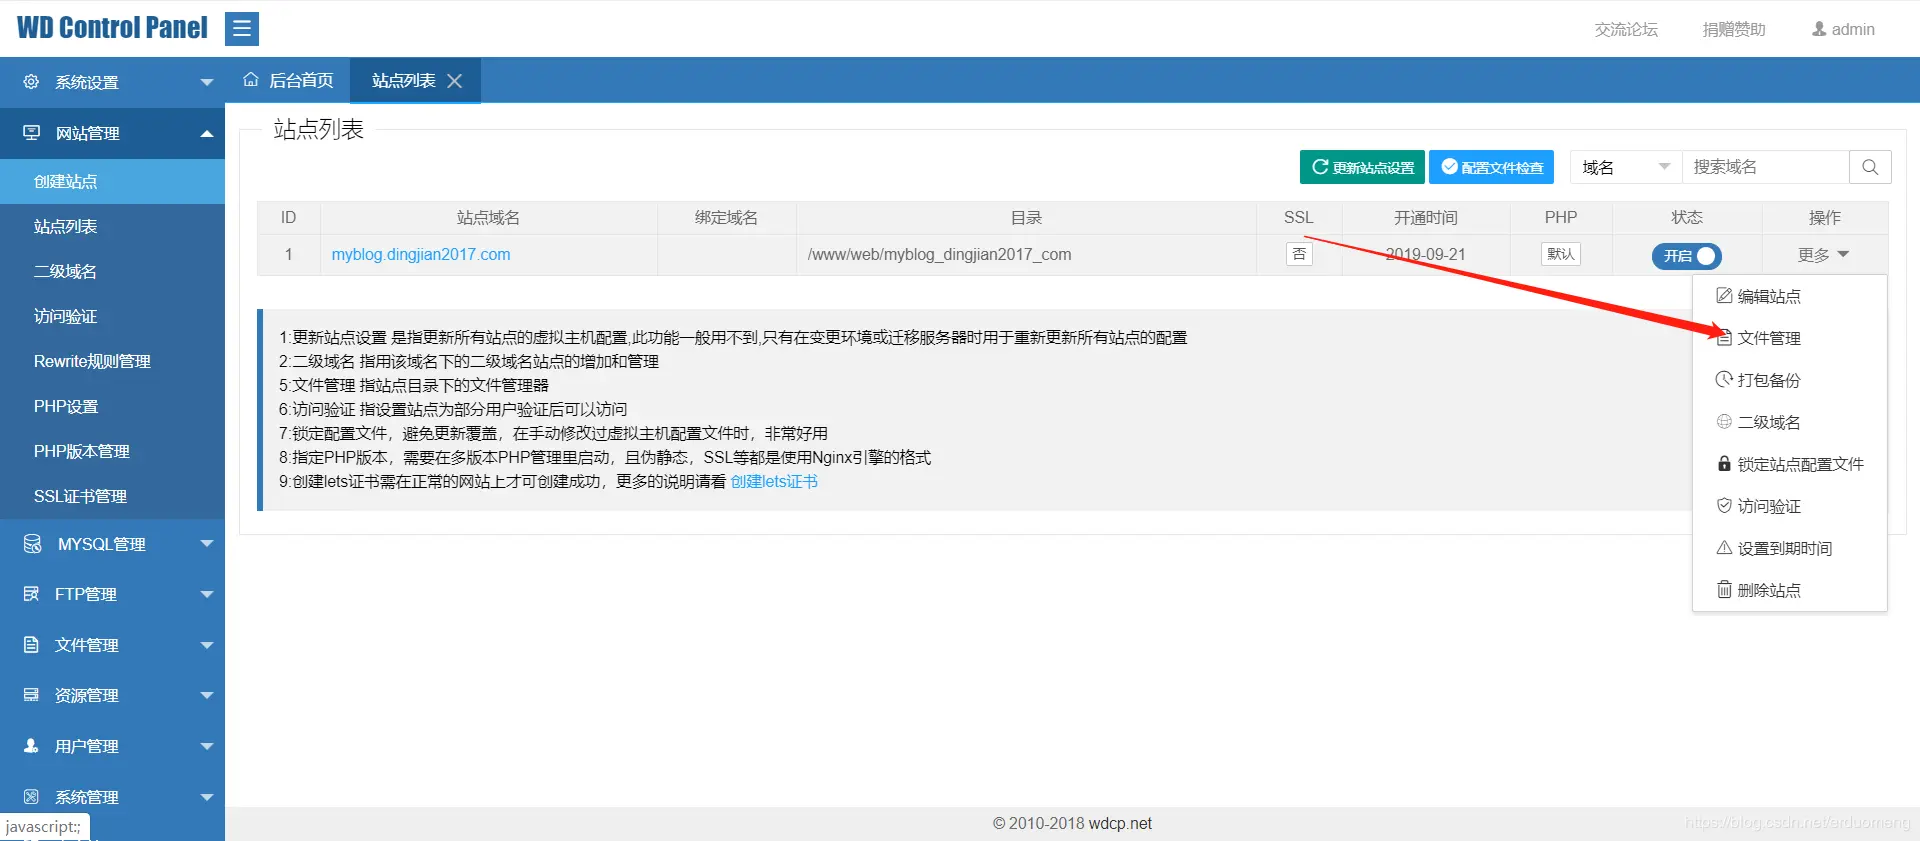
Task: Click the search magnifier button
Action: coord(1870,167)
